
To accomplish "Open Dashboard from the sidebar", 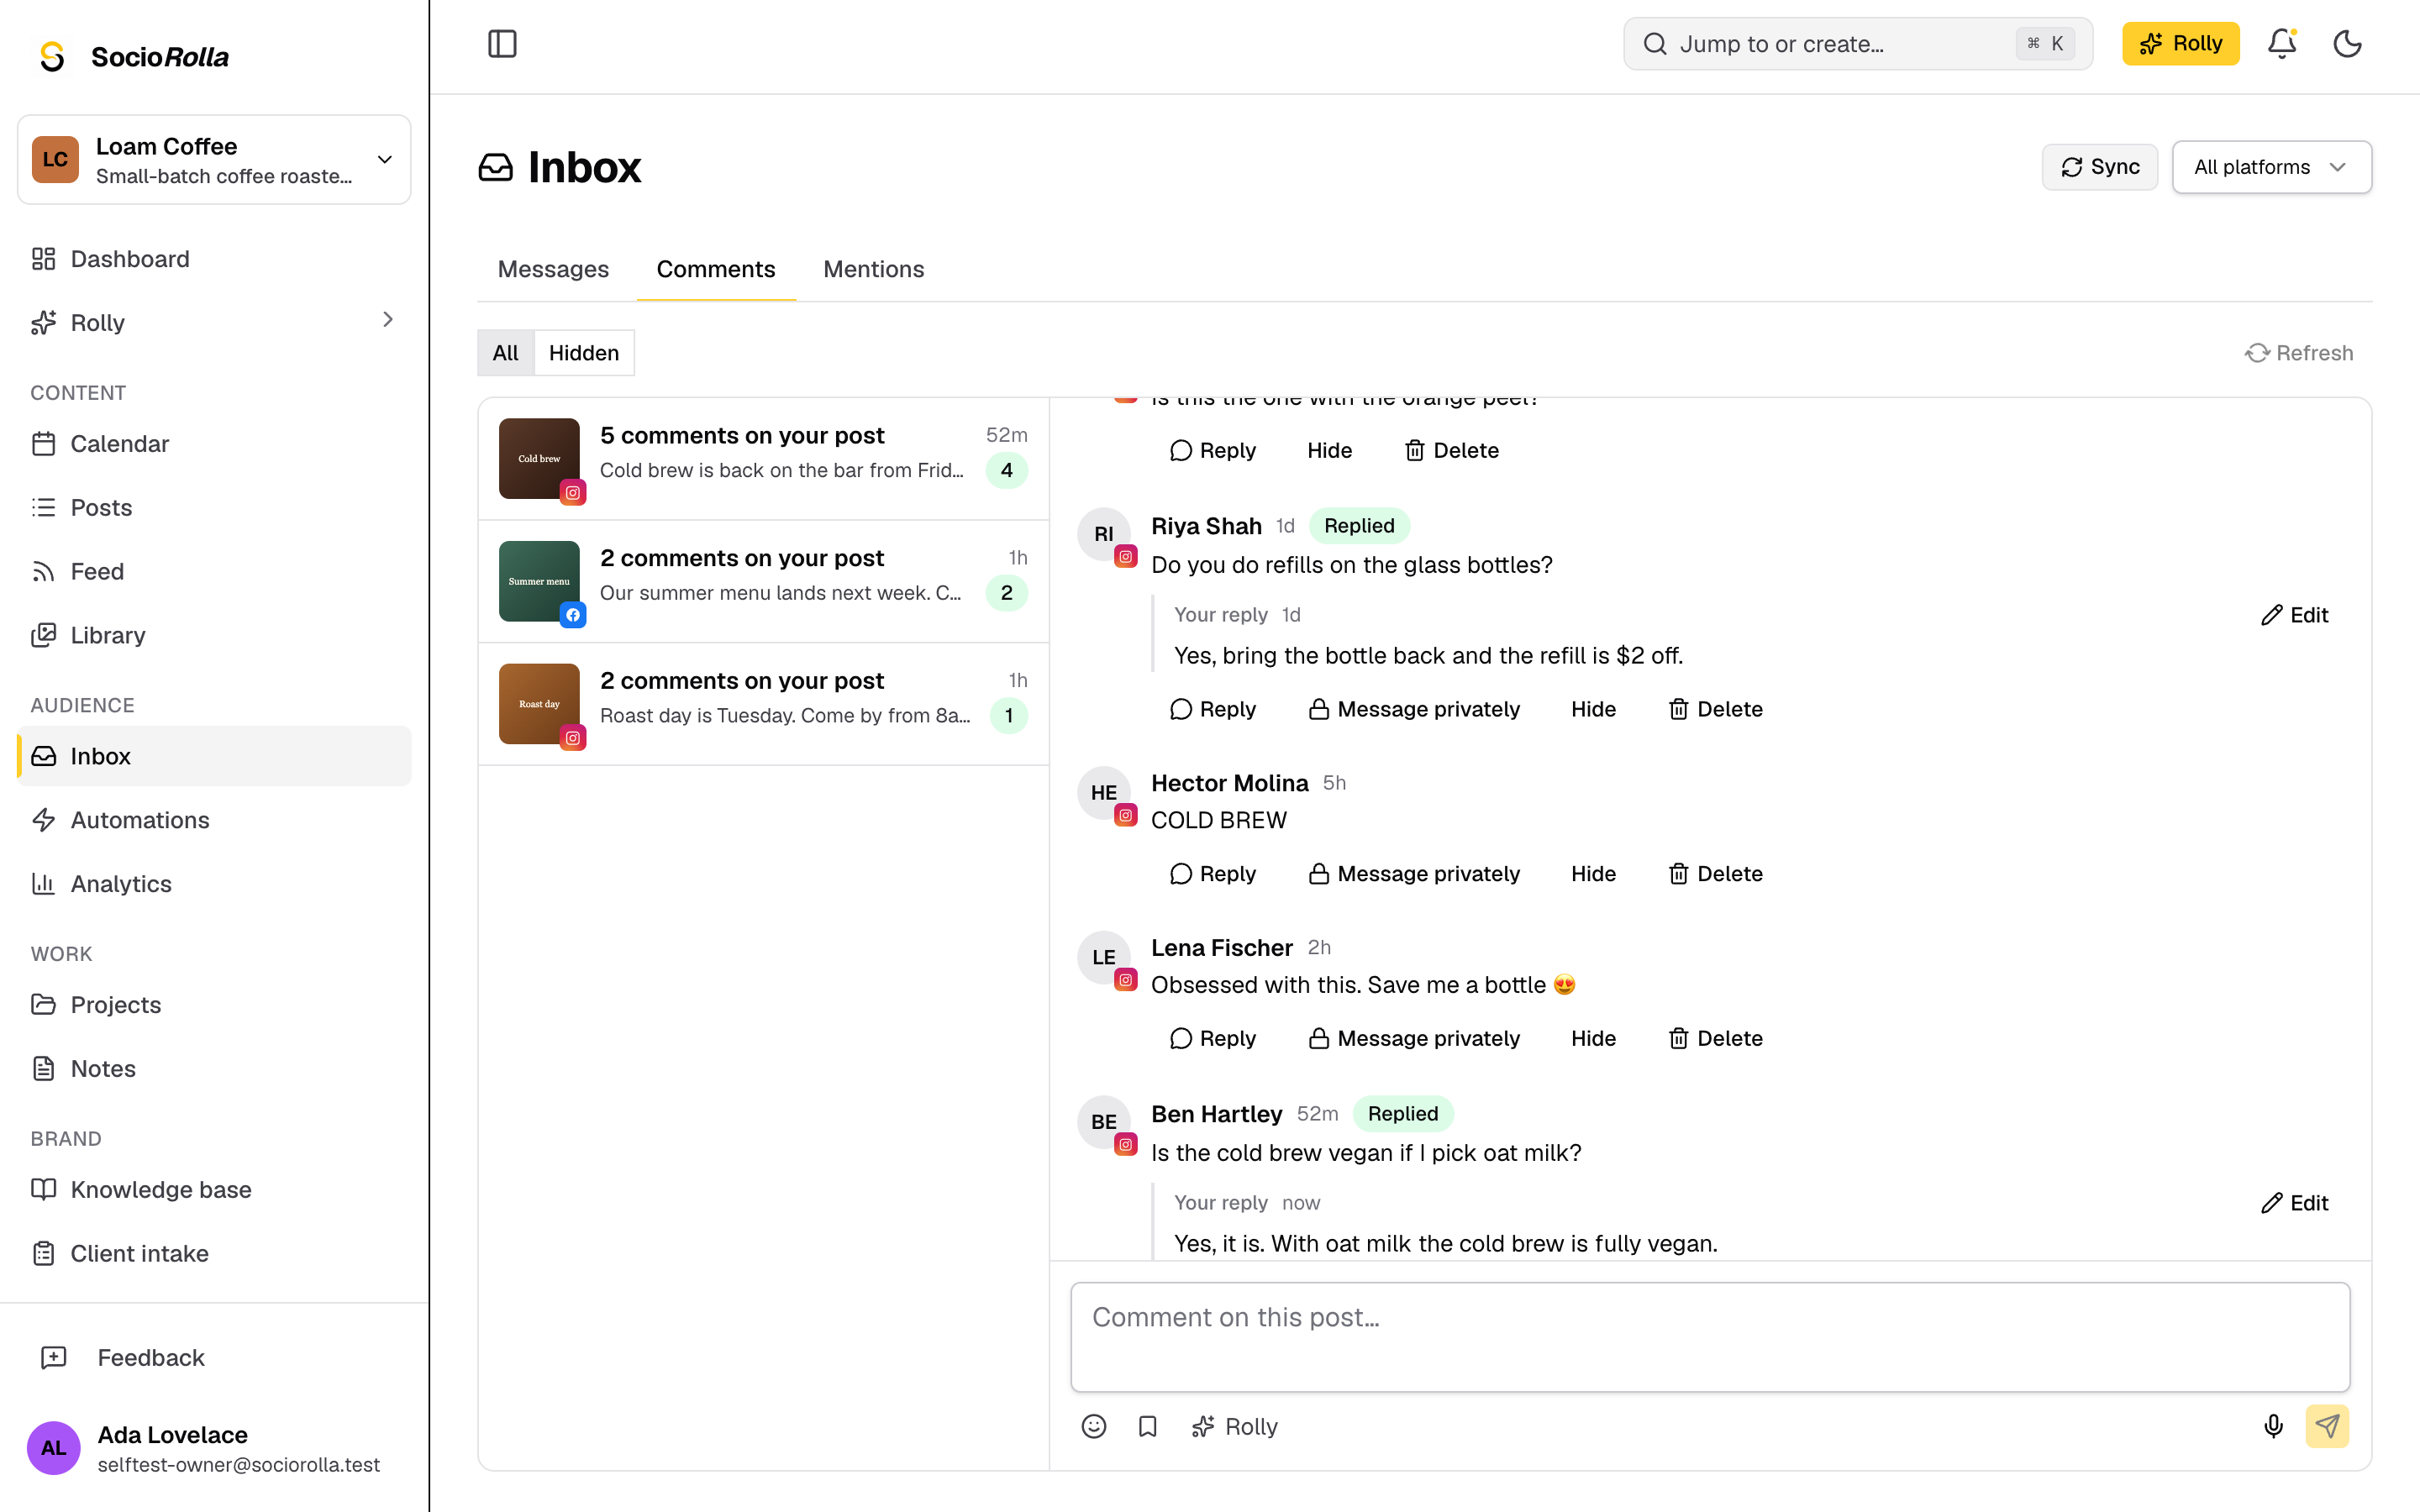I will coord(214,259).
